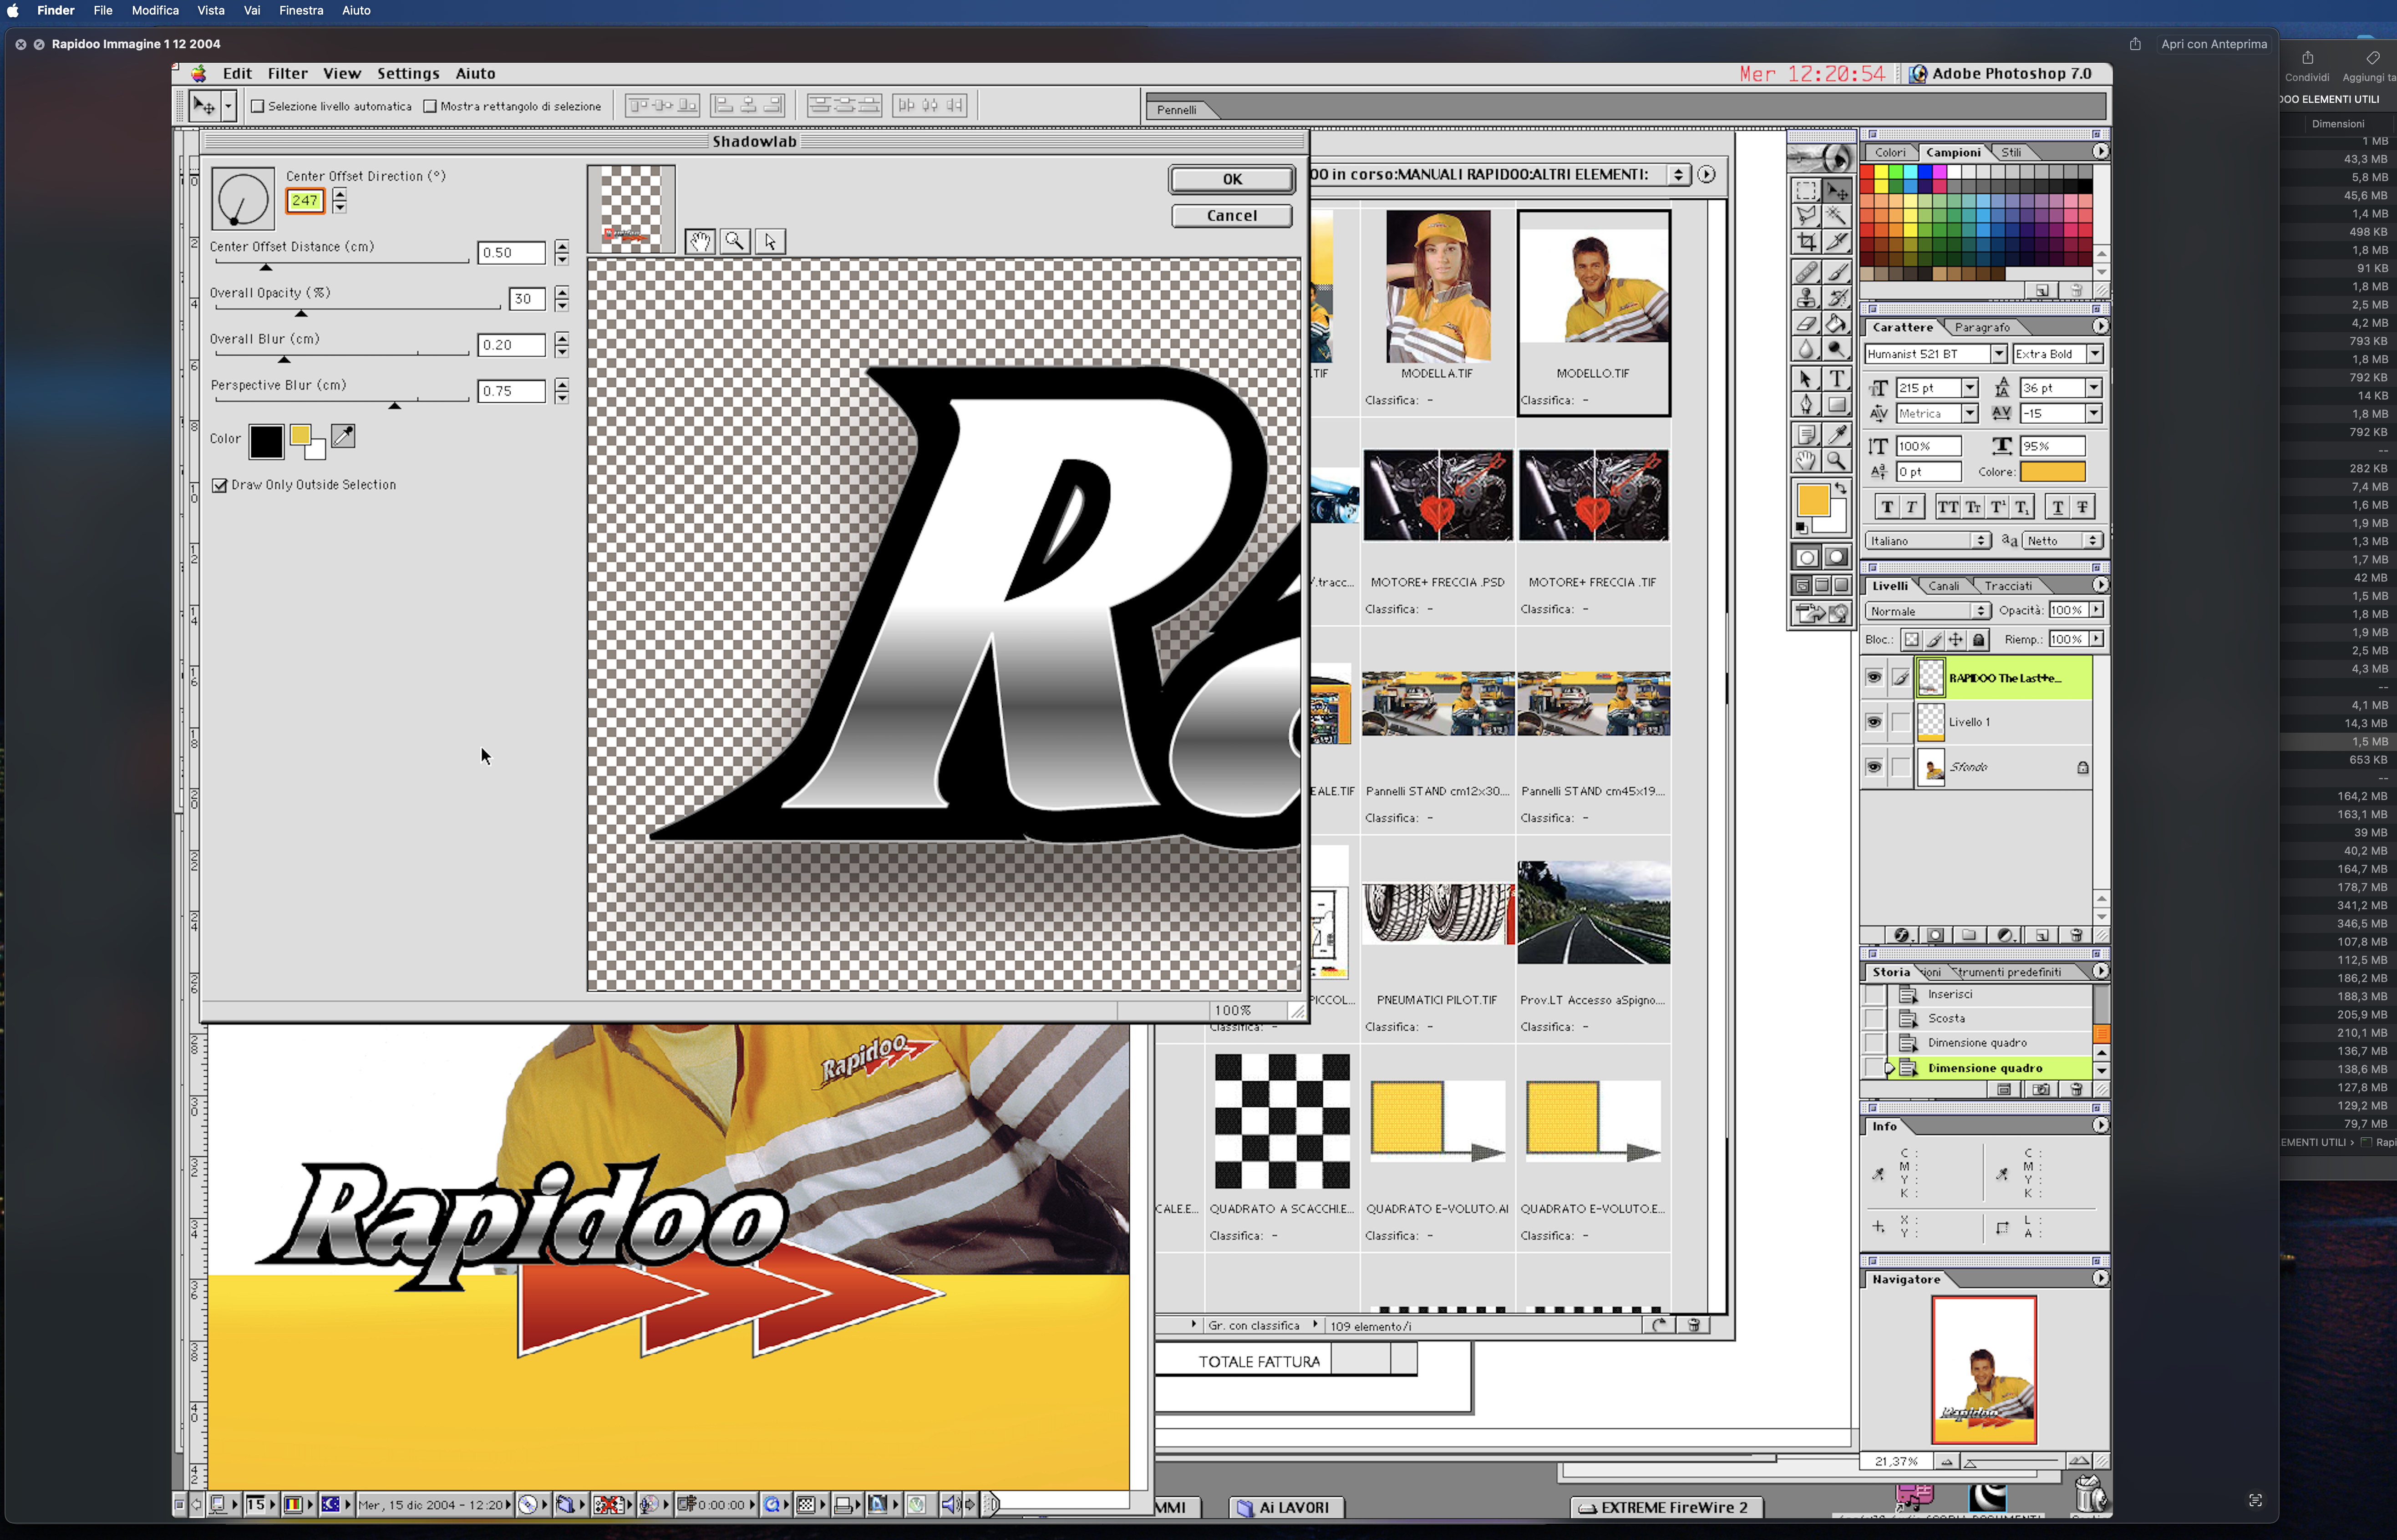Image resolution: width=2397 pixels, height=1540 pixels.
Task: Select the Rectangle shape tool
Action: (1837, 404)
